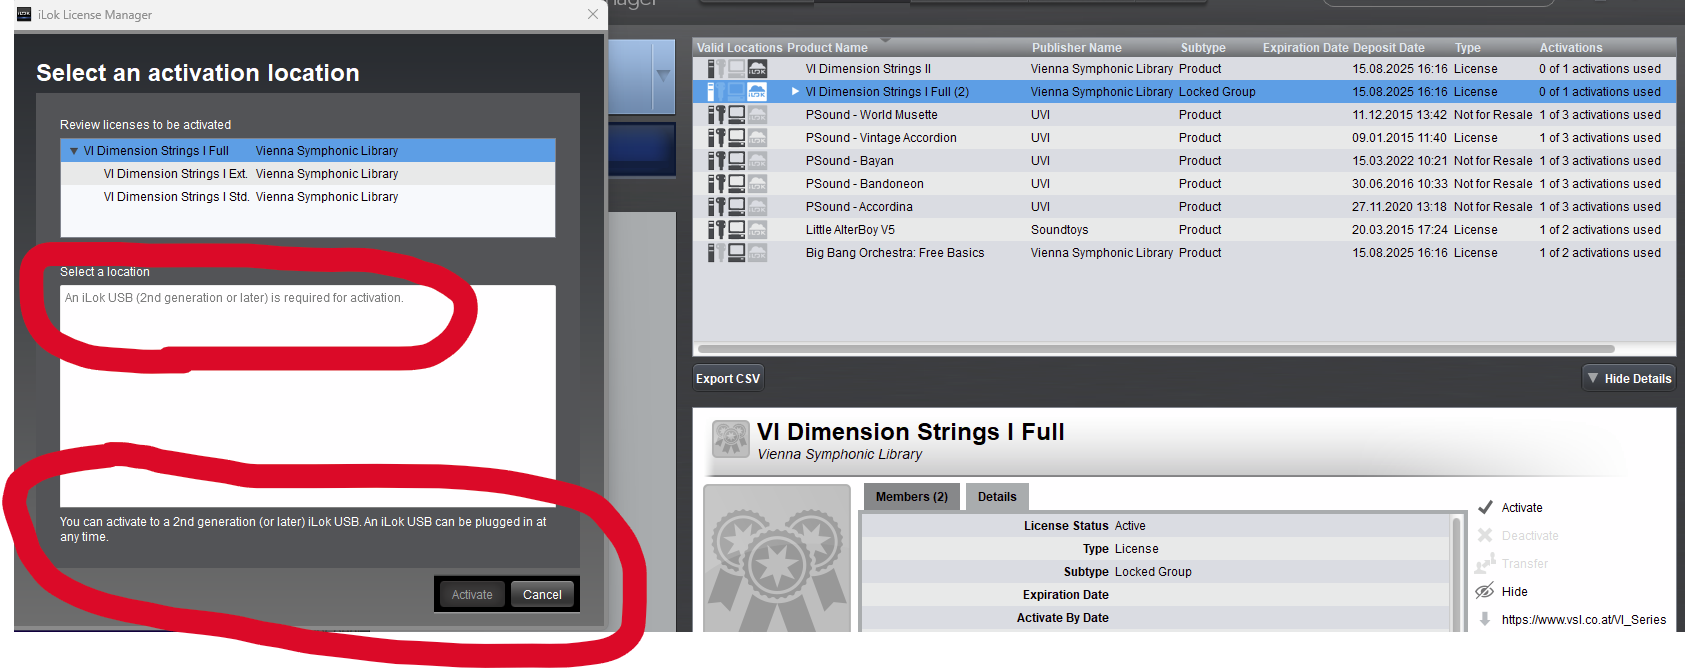Click the Hide Details disclosure button
The image size is (1685, 669).
pyautogui.click(x=1628, y=378)
